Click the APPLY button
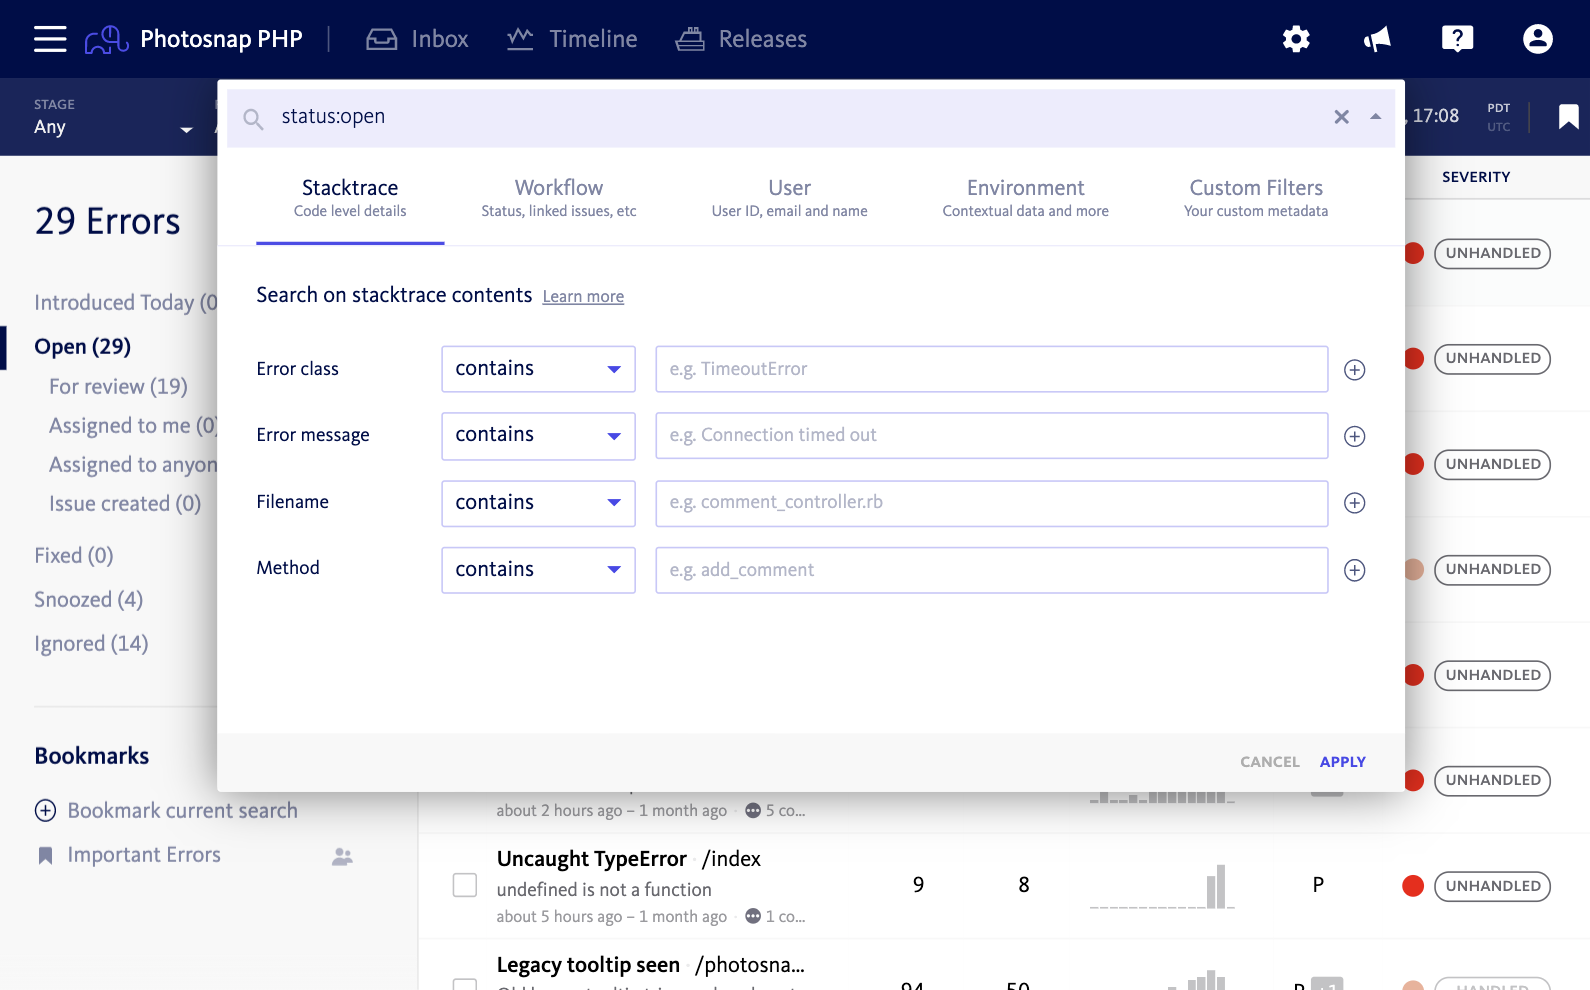The height and width of the screenshot is (990, 1590). tap(1342, 762)
